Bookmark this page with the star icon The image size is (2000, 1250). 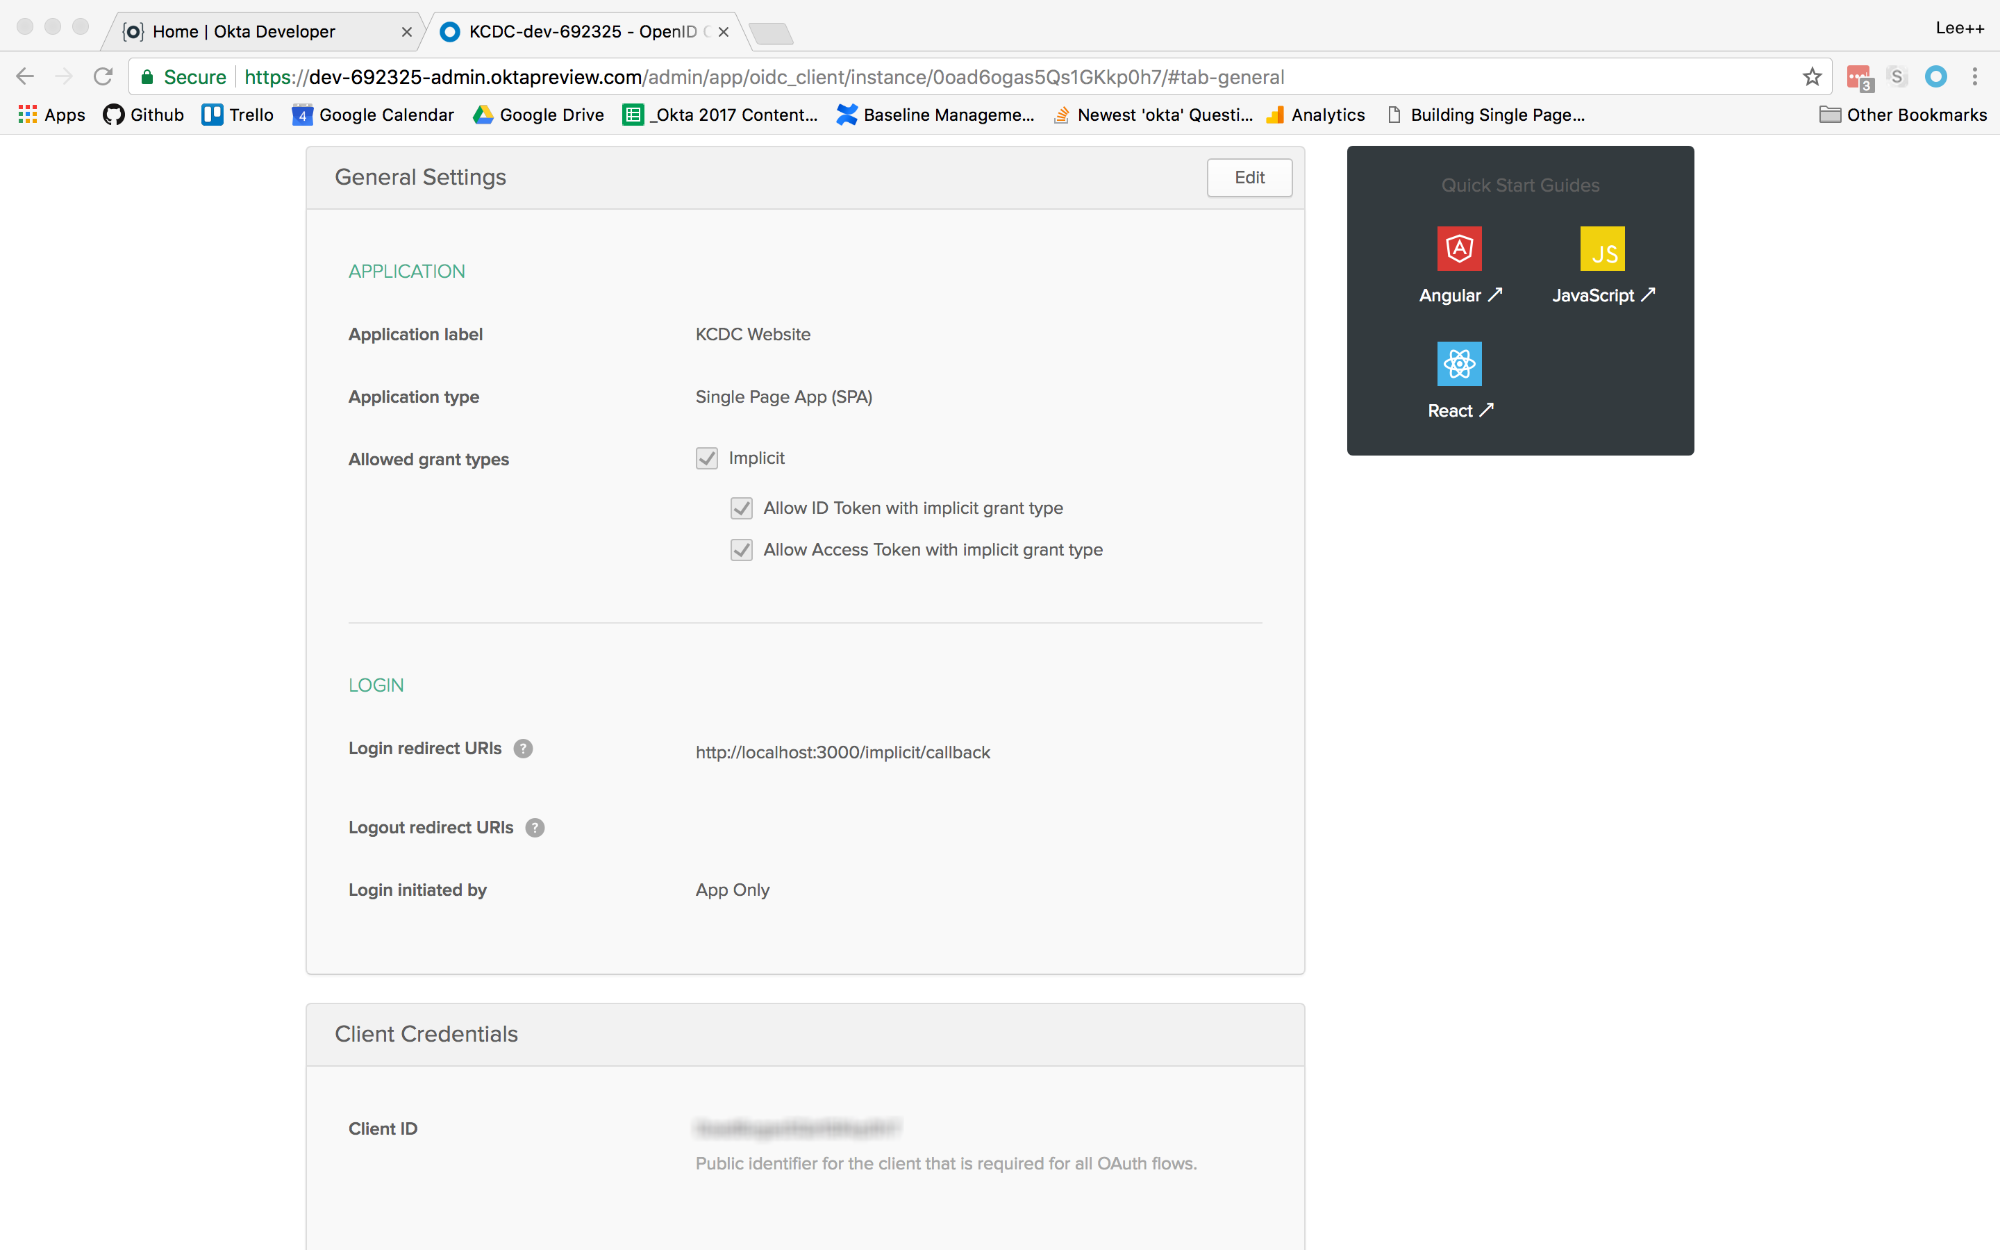pos(1812,77)
